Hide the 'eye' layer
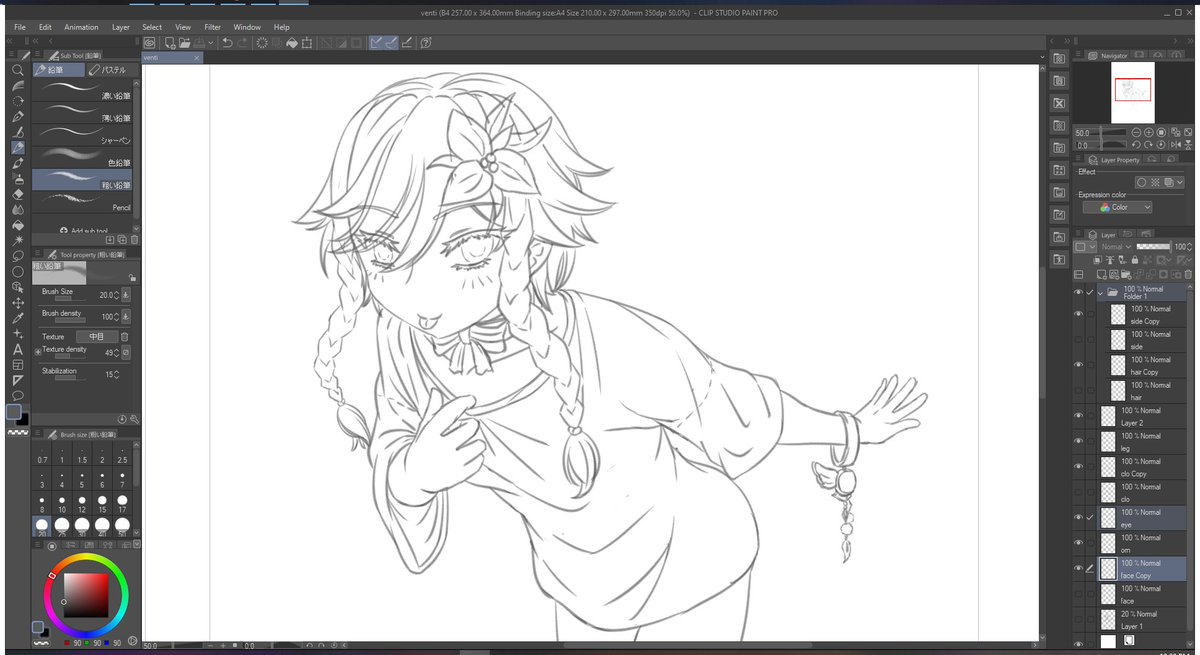This screenshot has height=655, width=1200. 1078,518
